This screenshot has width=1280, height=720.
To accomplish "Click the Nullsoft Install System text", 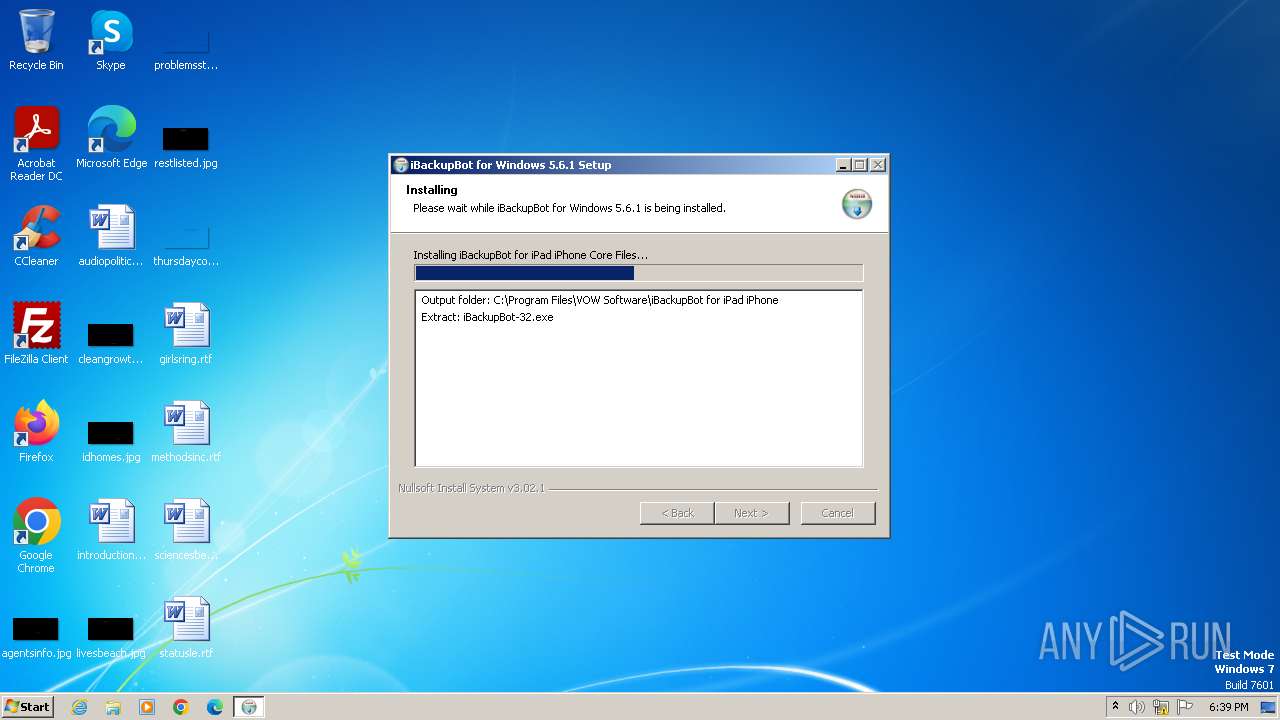I will 471,488.
